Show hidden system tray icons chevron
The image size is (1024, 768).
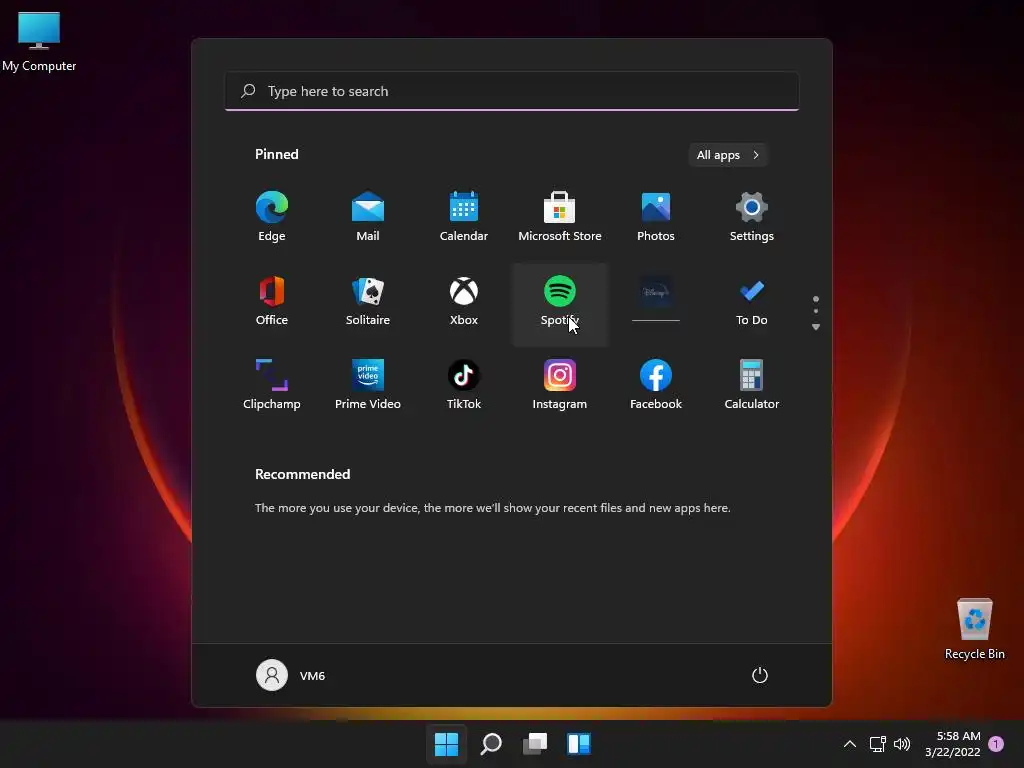(x=850, y=743)
